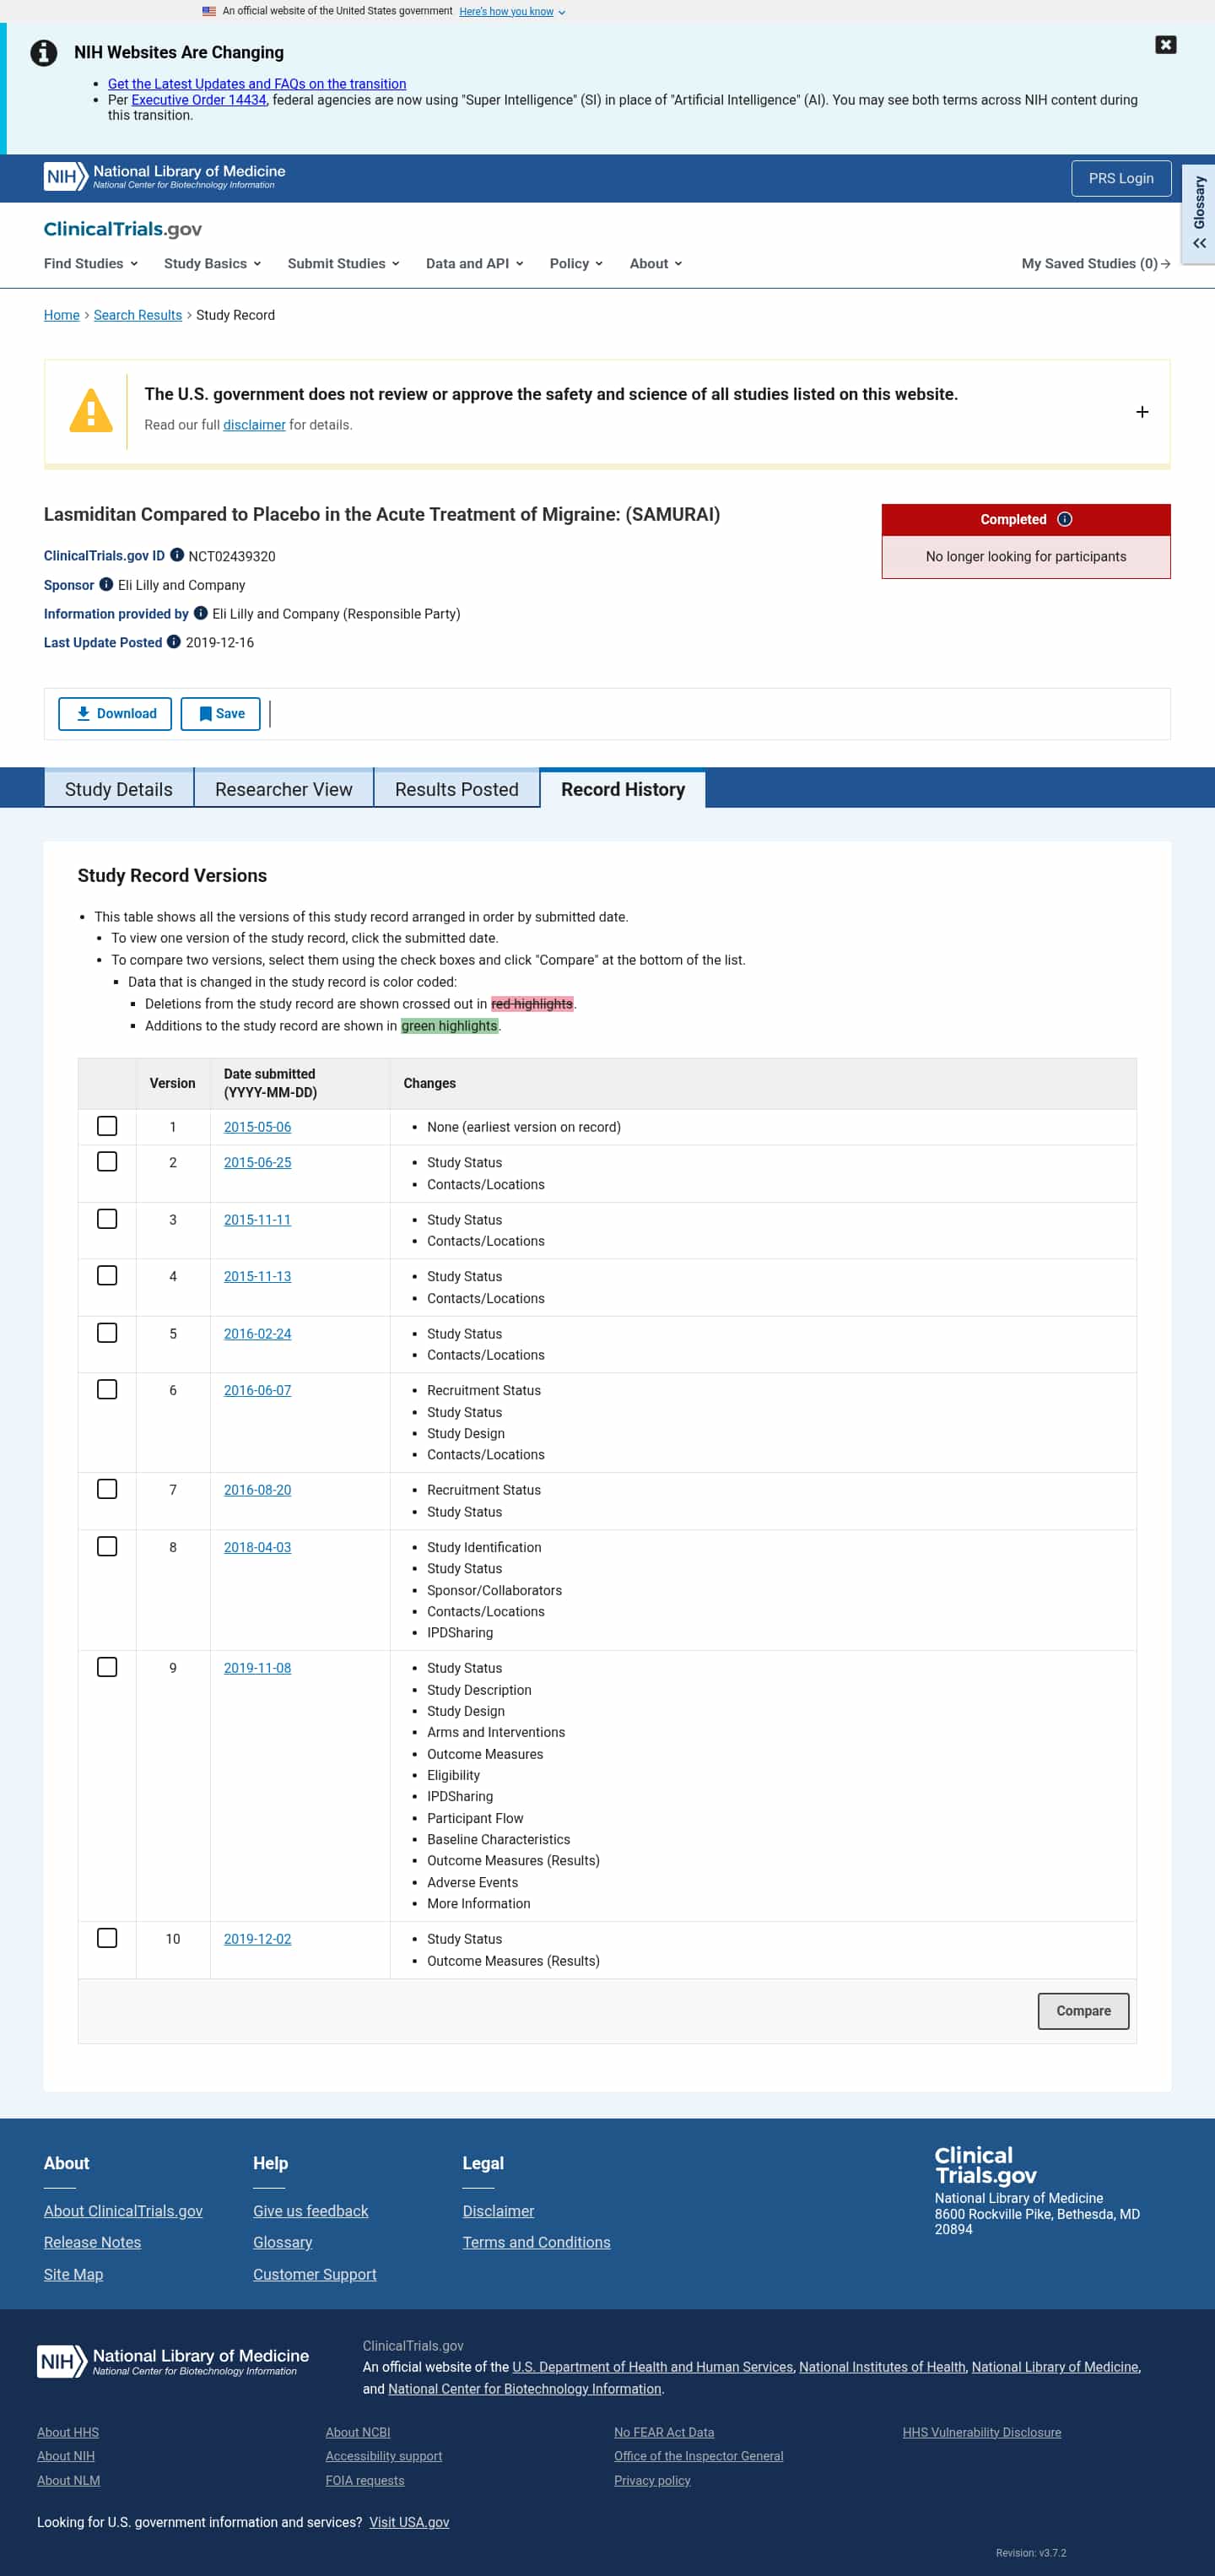
Task: Click the PRS Login button
Action: coord(1121,178)
